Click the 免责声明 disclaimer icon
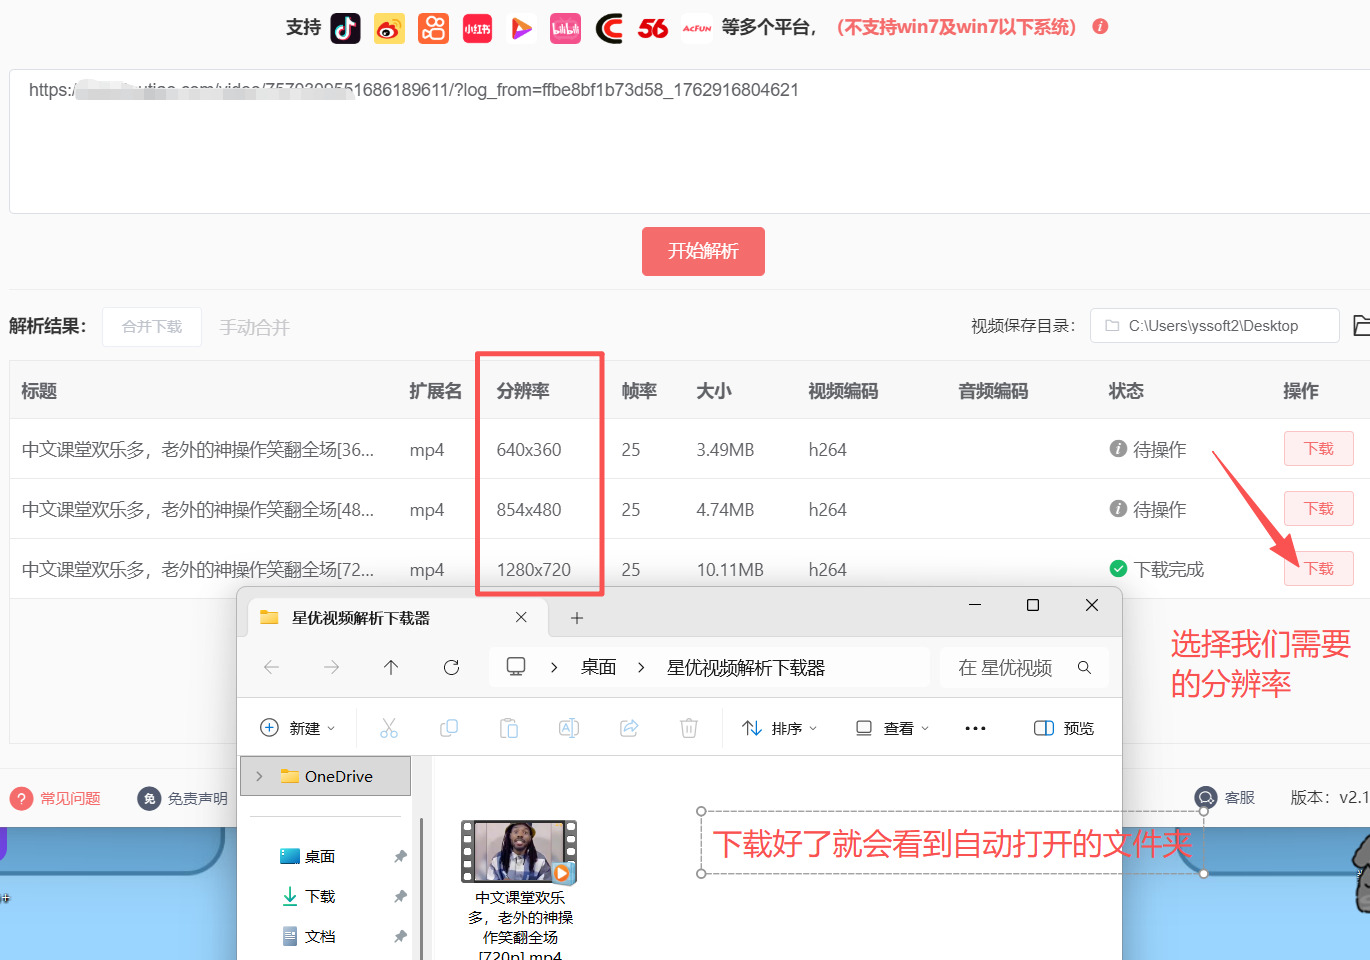Screen dimensions: 1370x960 coord(149,798)
